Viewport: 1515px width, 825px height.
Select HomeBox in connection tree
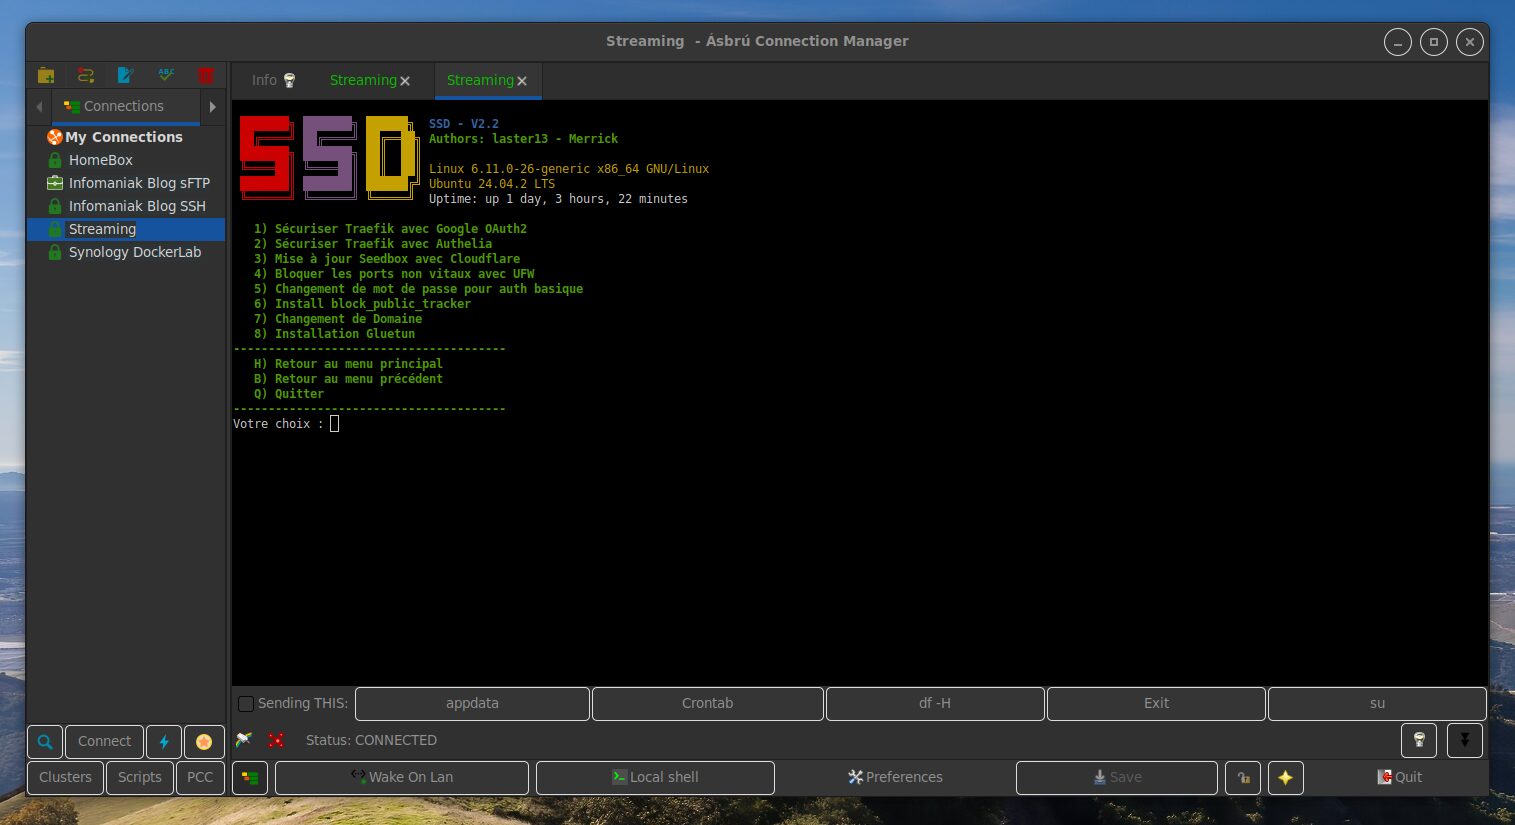100,160
